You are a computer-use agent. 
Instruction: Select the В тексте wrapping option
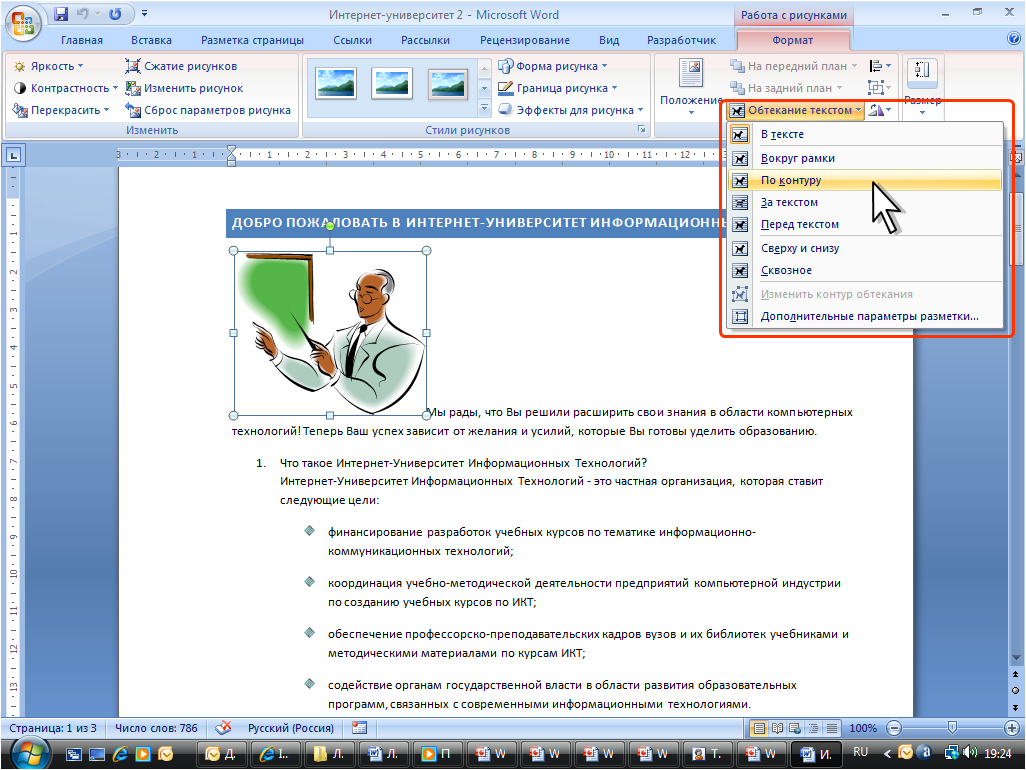[782, 134]
